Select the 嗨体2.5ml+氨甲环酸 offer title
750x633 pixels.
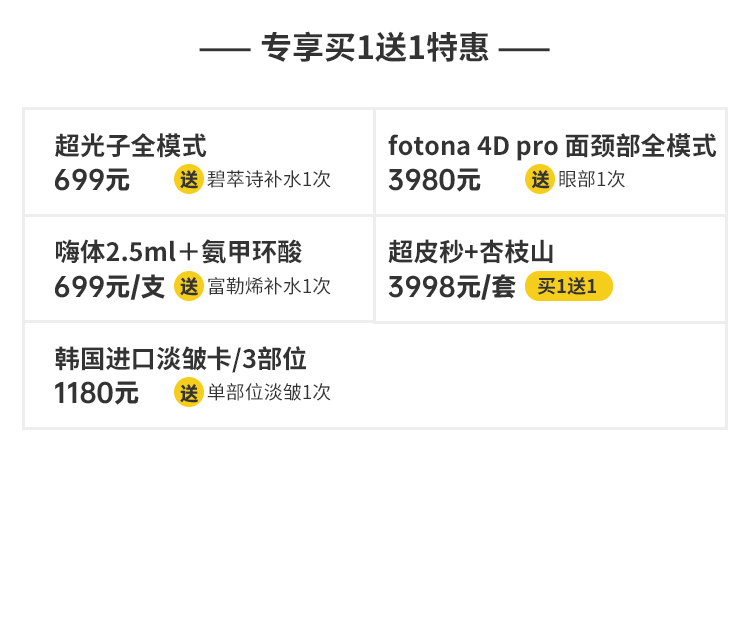[x=178, y=252]
